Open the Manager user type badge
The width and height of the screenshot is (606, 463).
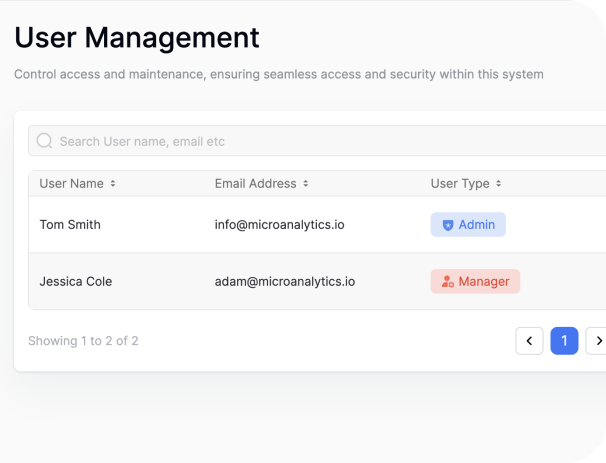point(475,281)
